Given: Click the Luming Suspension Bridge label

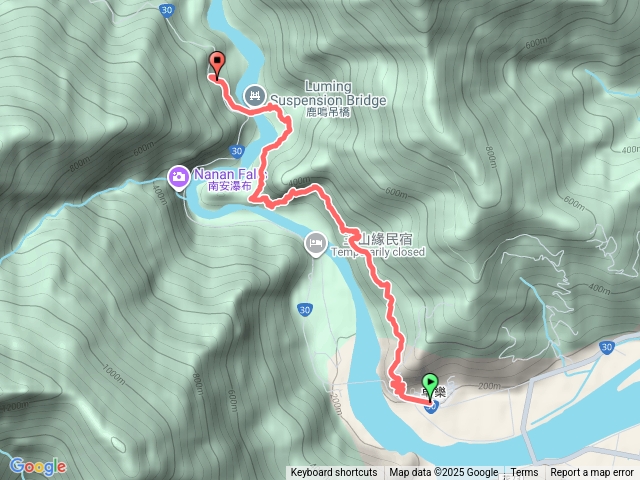Looking at the screenshot, I should (328, 99).
